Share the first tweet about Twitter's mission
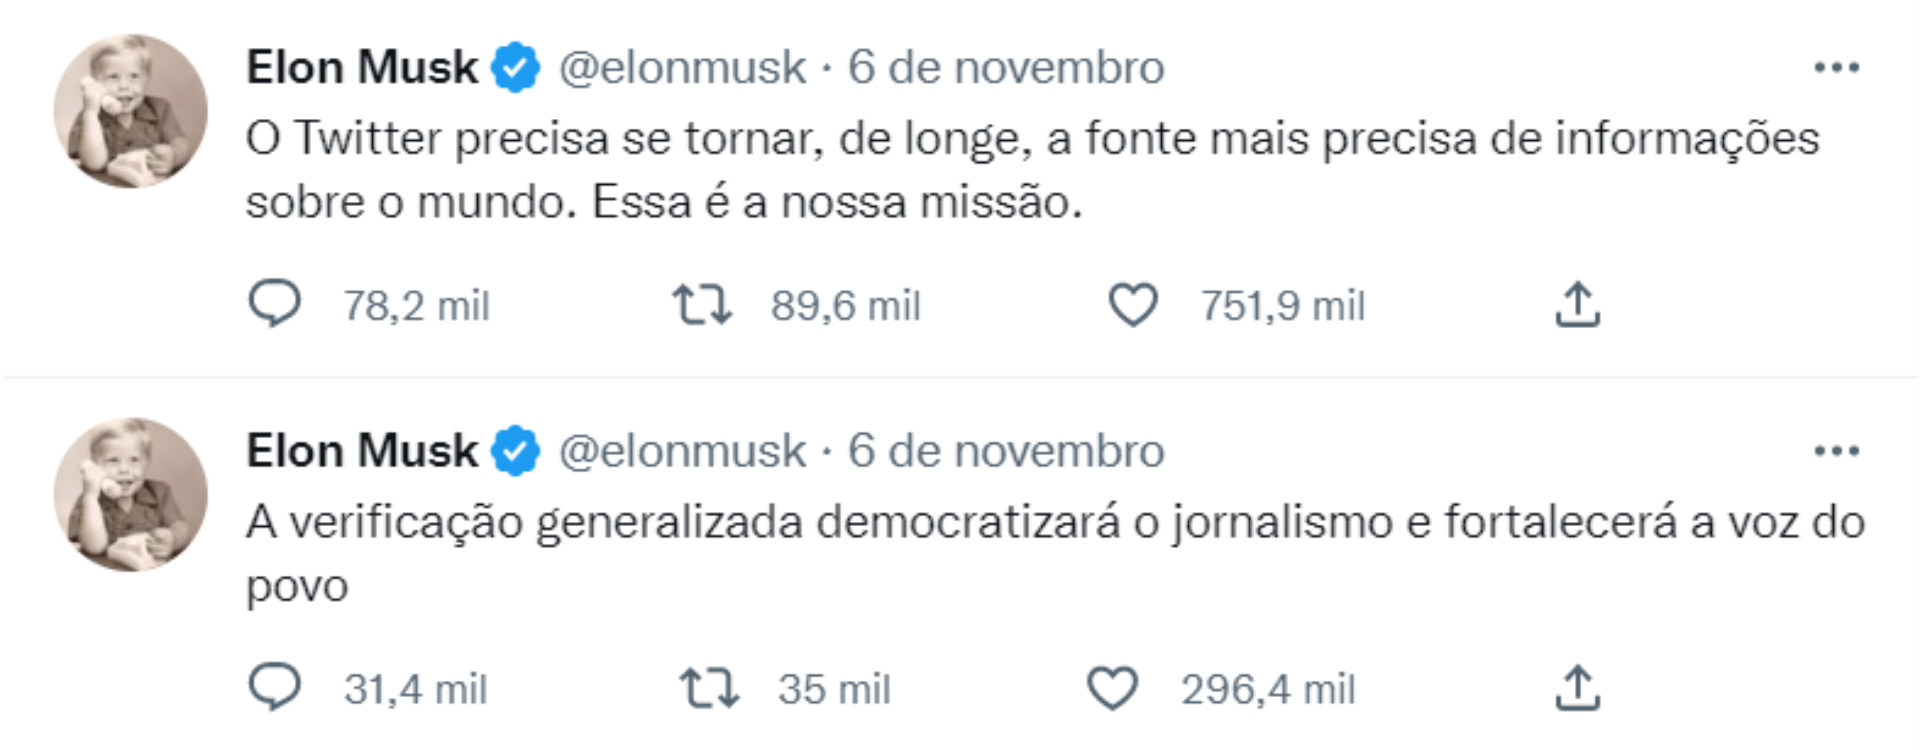The width and height of the screenshot is (1920, 750). click(1577, 305)
